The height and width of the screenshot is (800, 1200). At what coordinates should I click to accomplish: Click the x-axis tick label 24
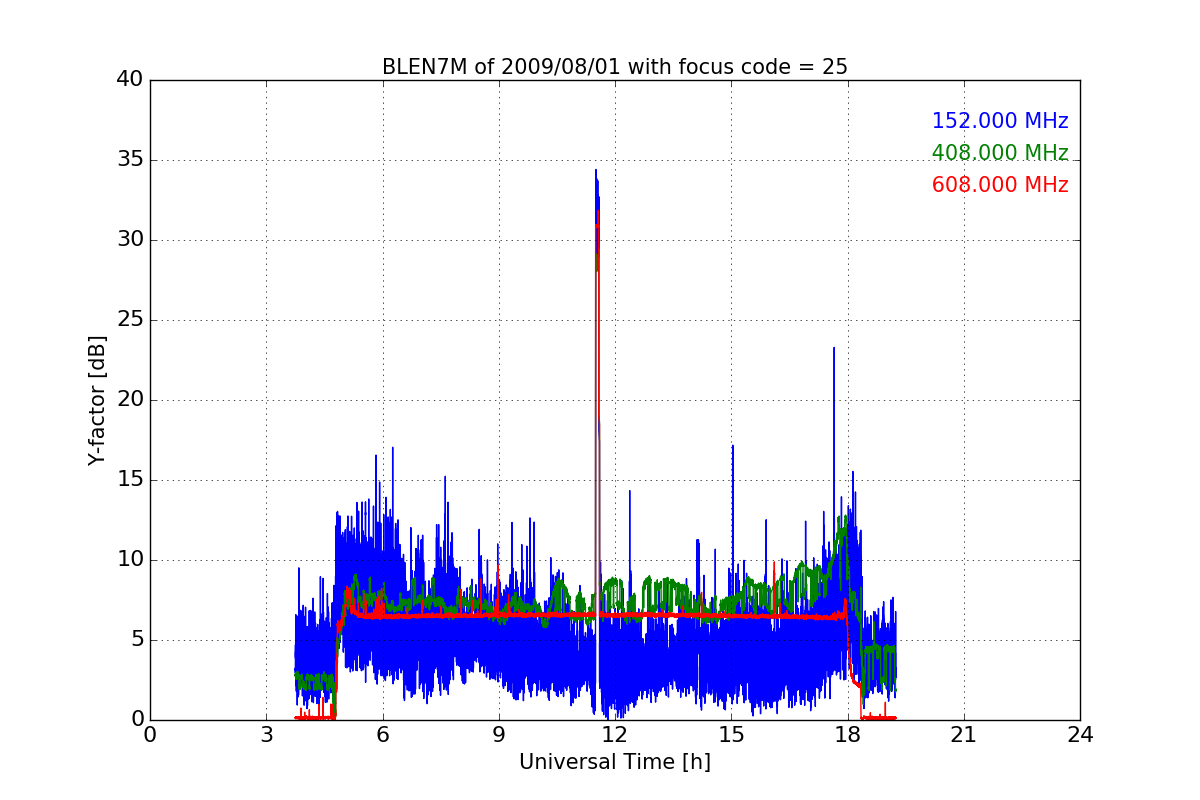point(1080,735)
